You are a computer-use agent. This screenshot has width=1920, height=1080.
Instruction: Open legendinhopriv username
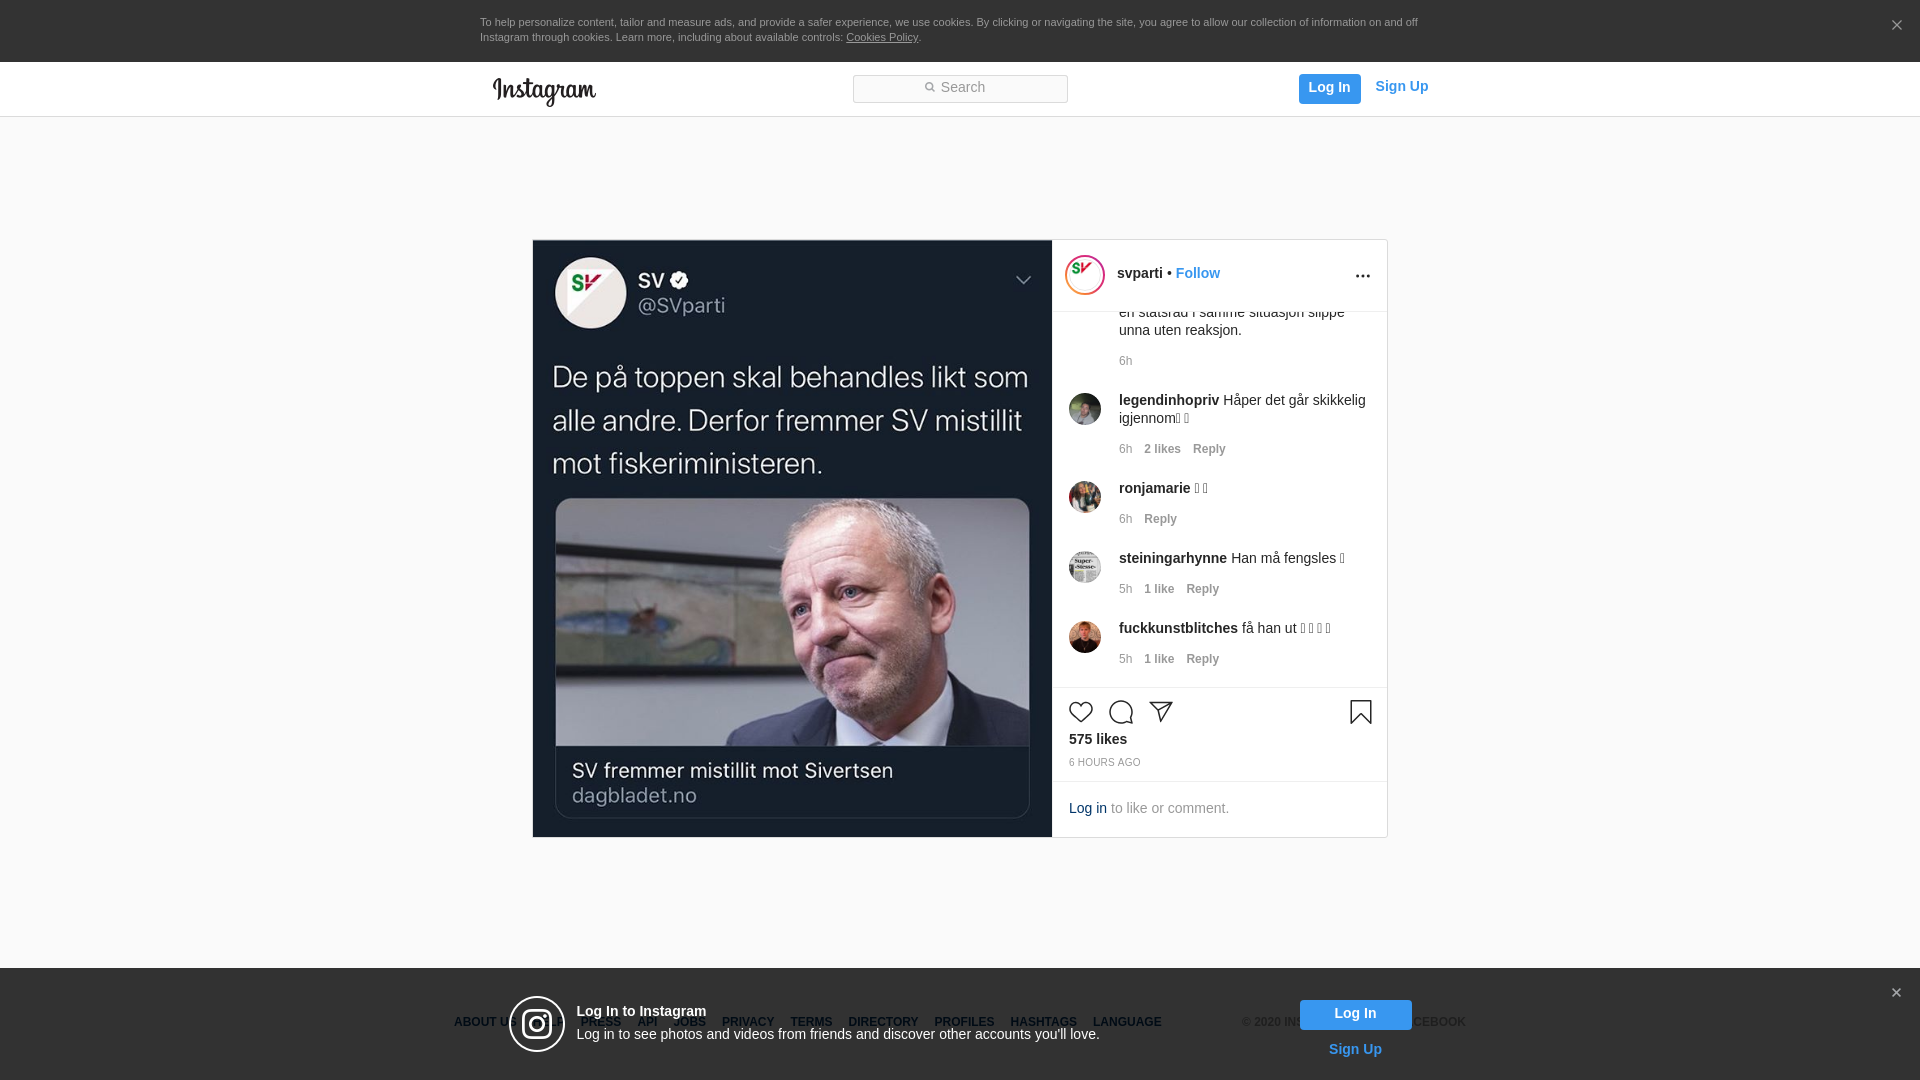point(1168,400)
